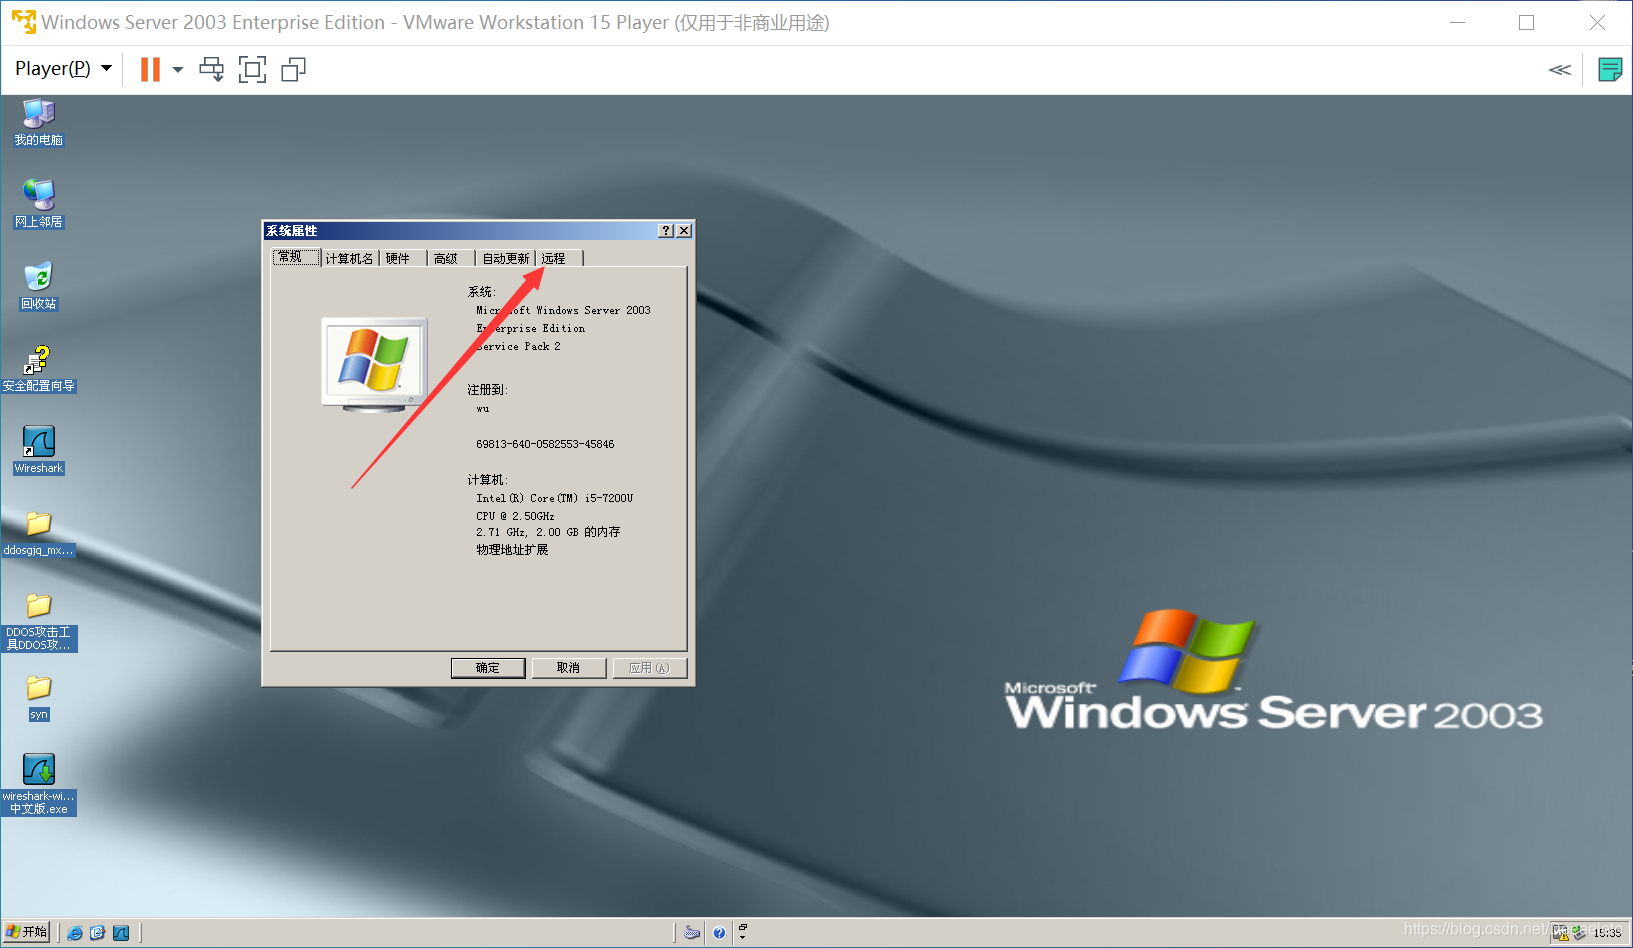
Task: Click the Intel(R) Core(TM) i5-7200U text
Action: click(x=554, y=498)
